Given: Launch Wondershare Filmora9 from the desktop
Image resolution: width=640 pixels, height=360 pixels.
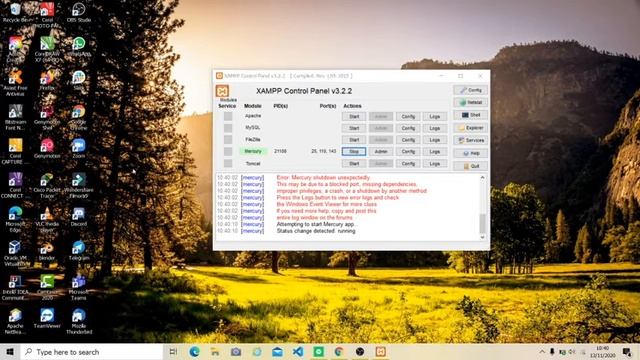Looking at the screenshot, I should coord(78,186).
